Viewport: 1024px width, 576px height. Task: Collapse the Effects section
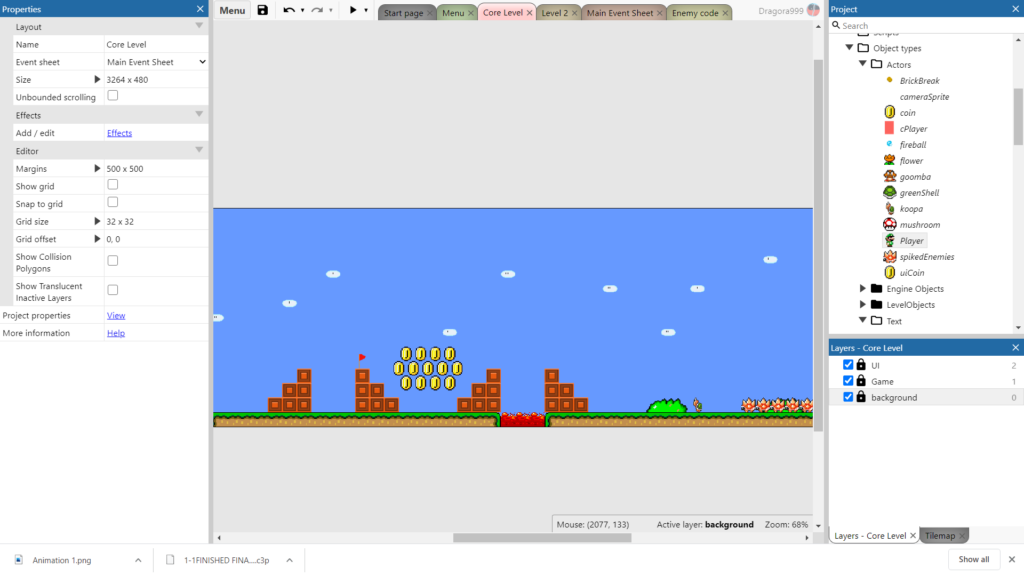[x=199, y=114]
